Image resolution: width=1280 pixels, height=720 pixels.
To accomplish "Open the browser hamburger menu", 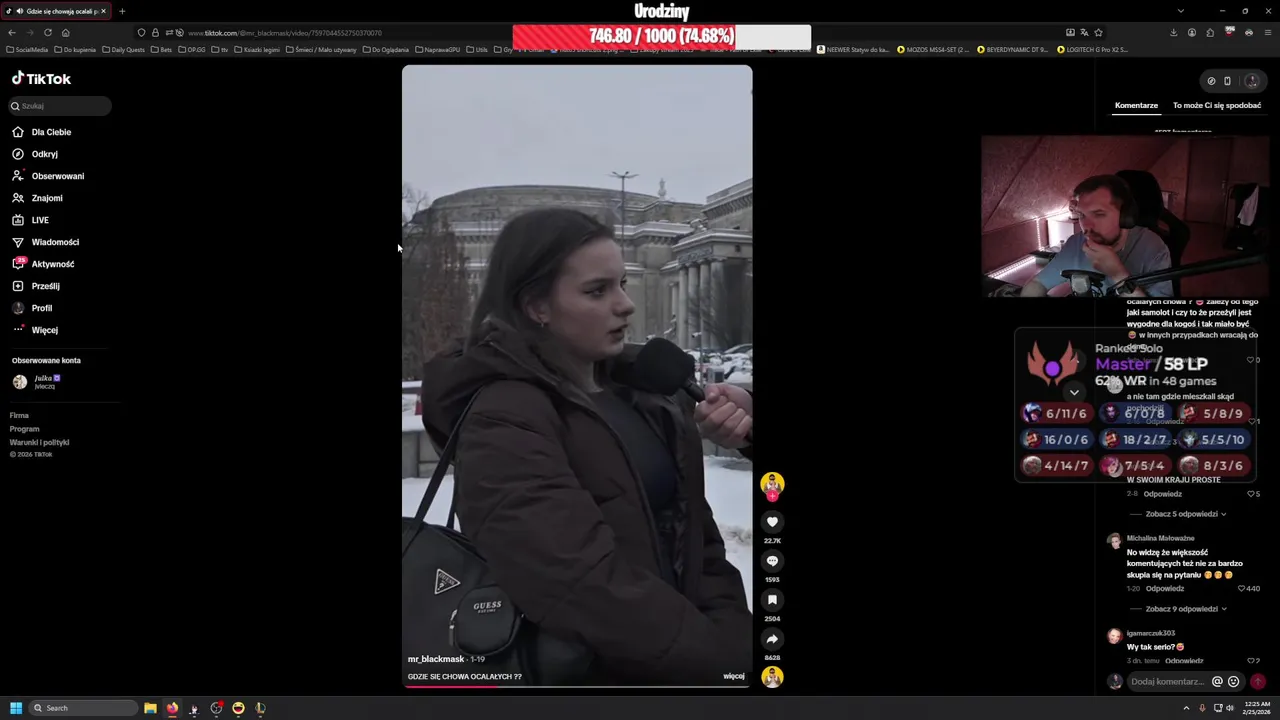I will 1267,33.
